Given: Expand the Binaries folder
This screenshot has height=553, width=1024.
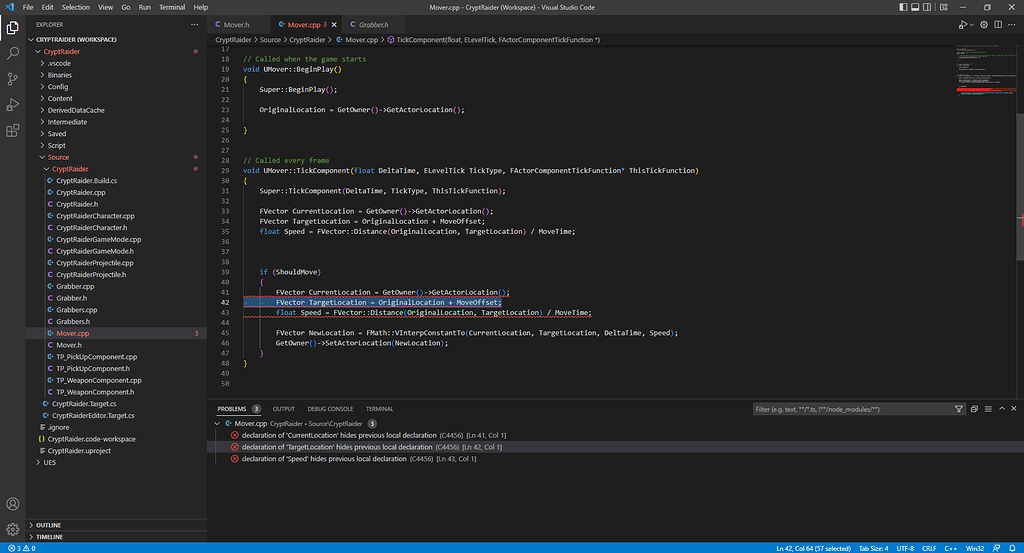Looking at the screenshot, I should 59,75.
